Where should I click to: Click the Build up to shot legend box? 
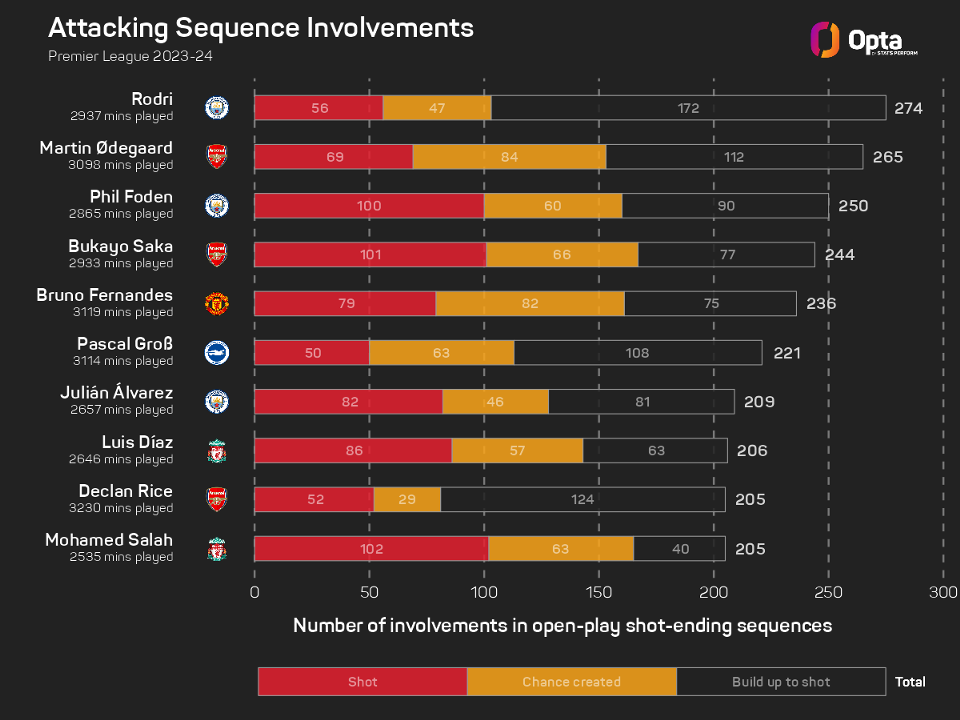pos(780,682)
